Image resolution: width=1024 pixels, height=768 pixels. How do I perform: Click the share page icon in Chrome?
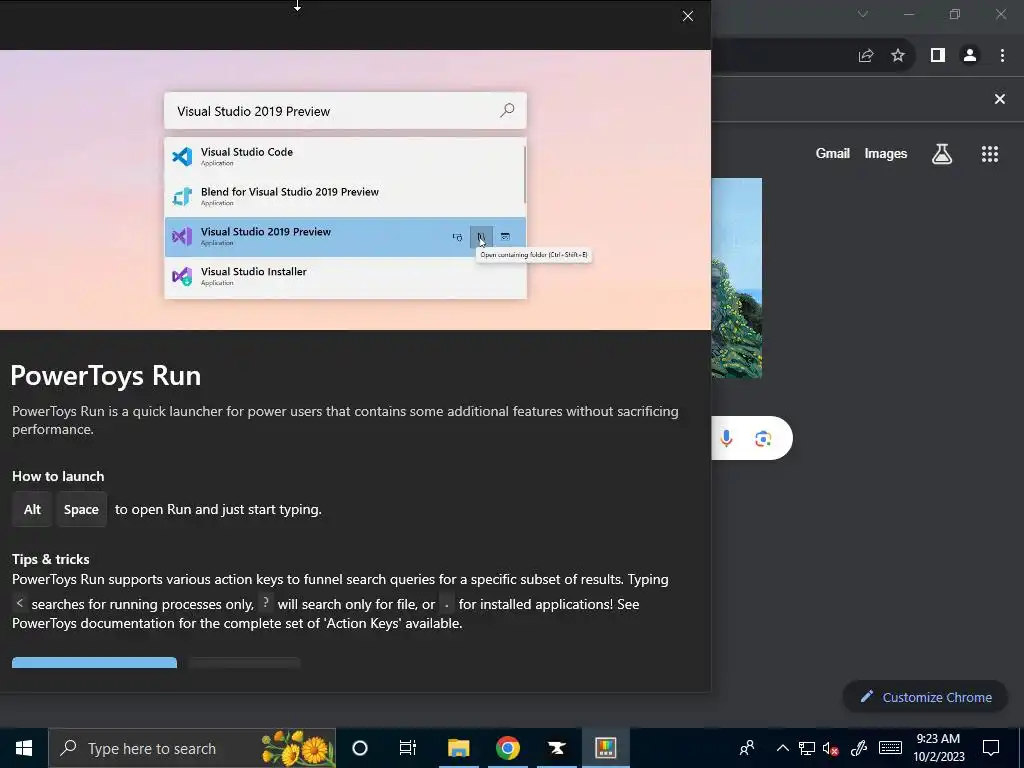866,56
